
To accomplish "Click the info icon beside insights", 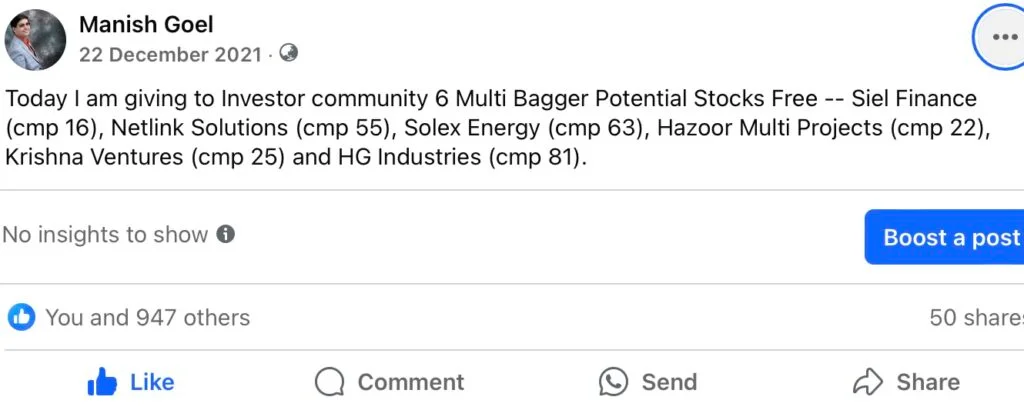I will (x=226, y=235).
